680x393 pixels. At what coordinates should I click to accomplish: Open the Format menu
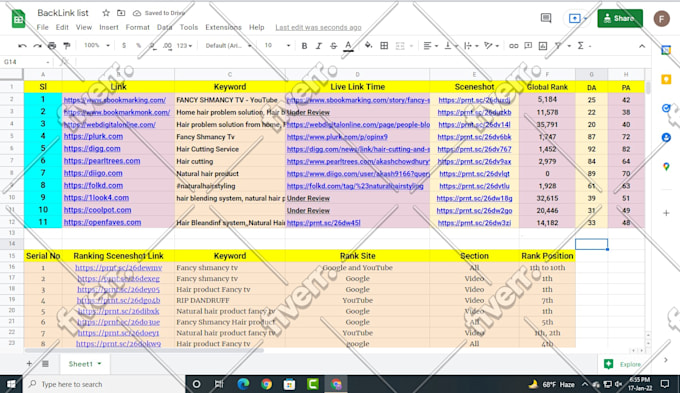[137, 27]
